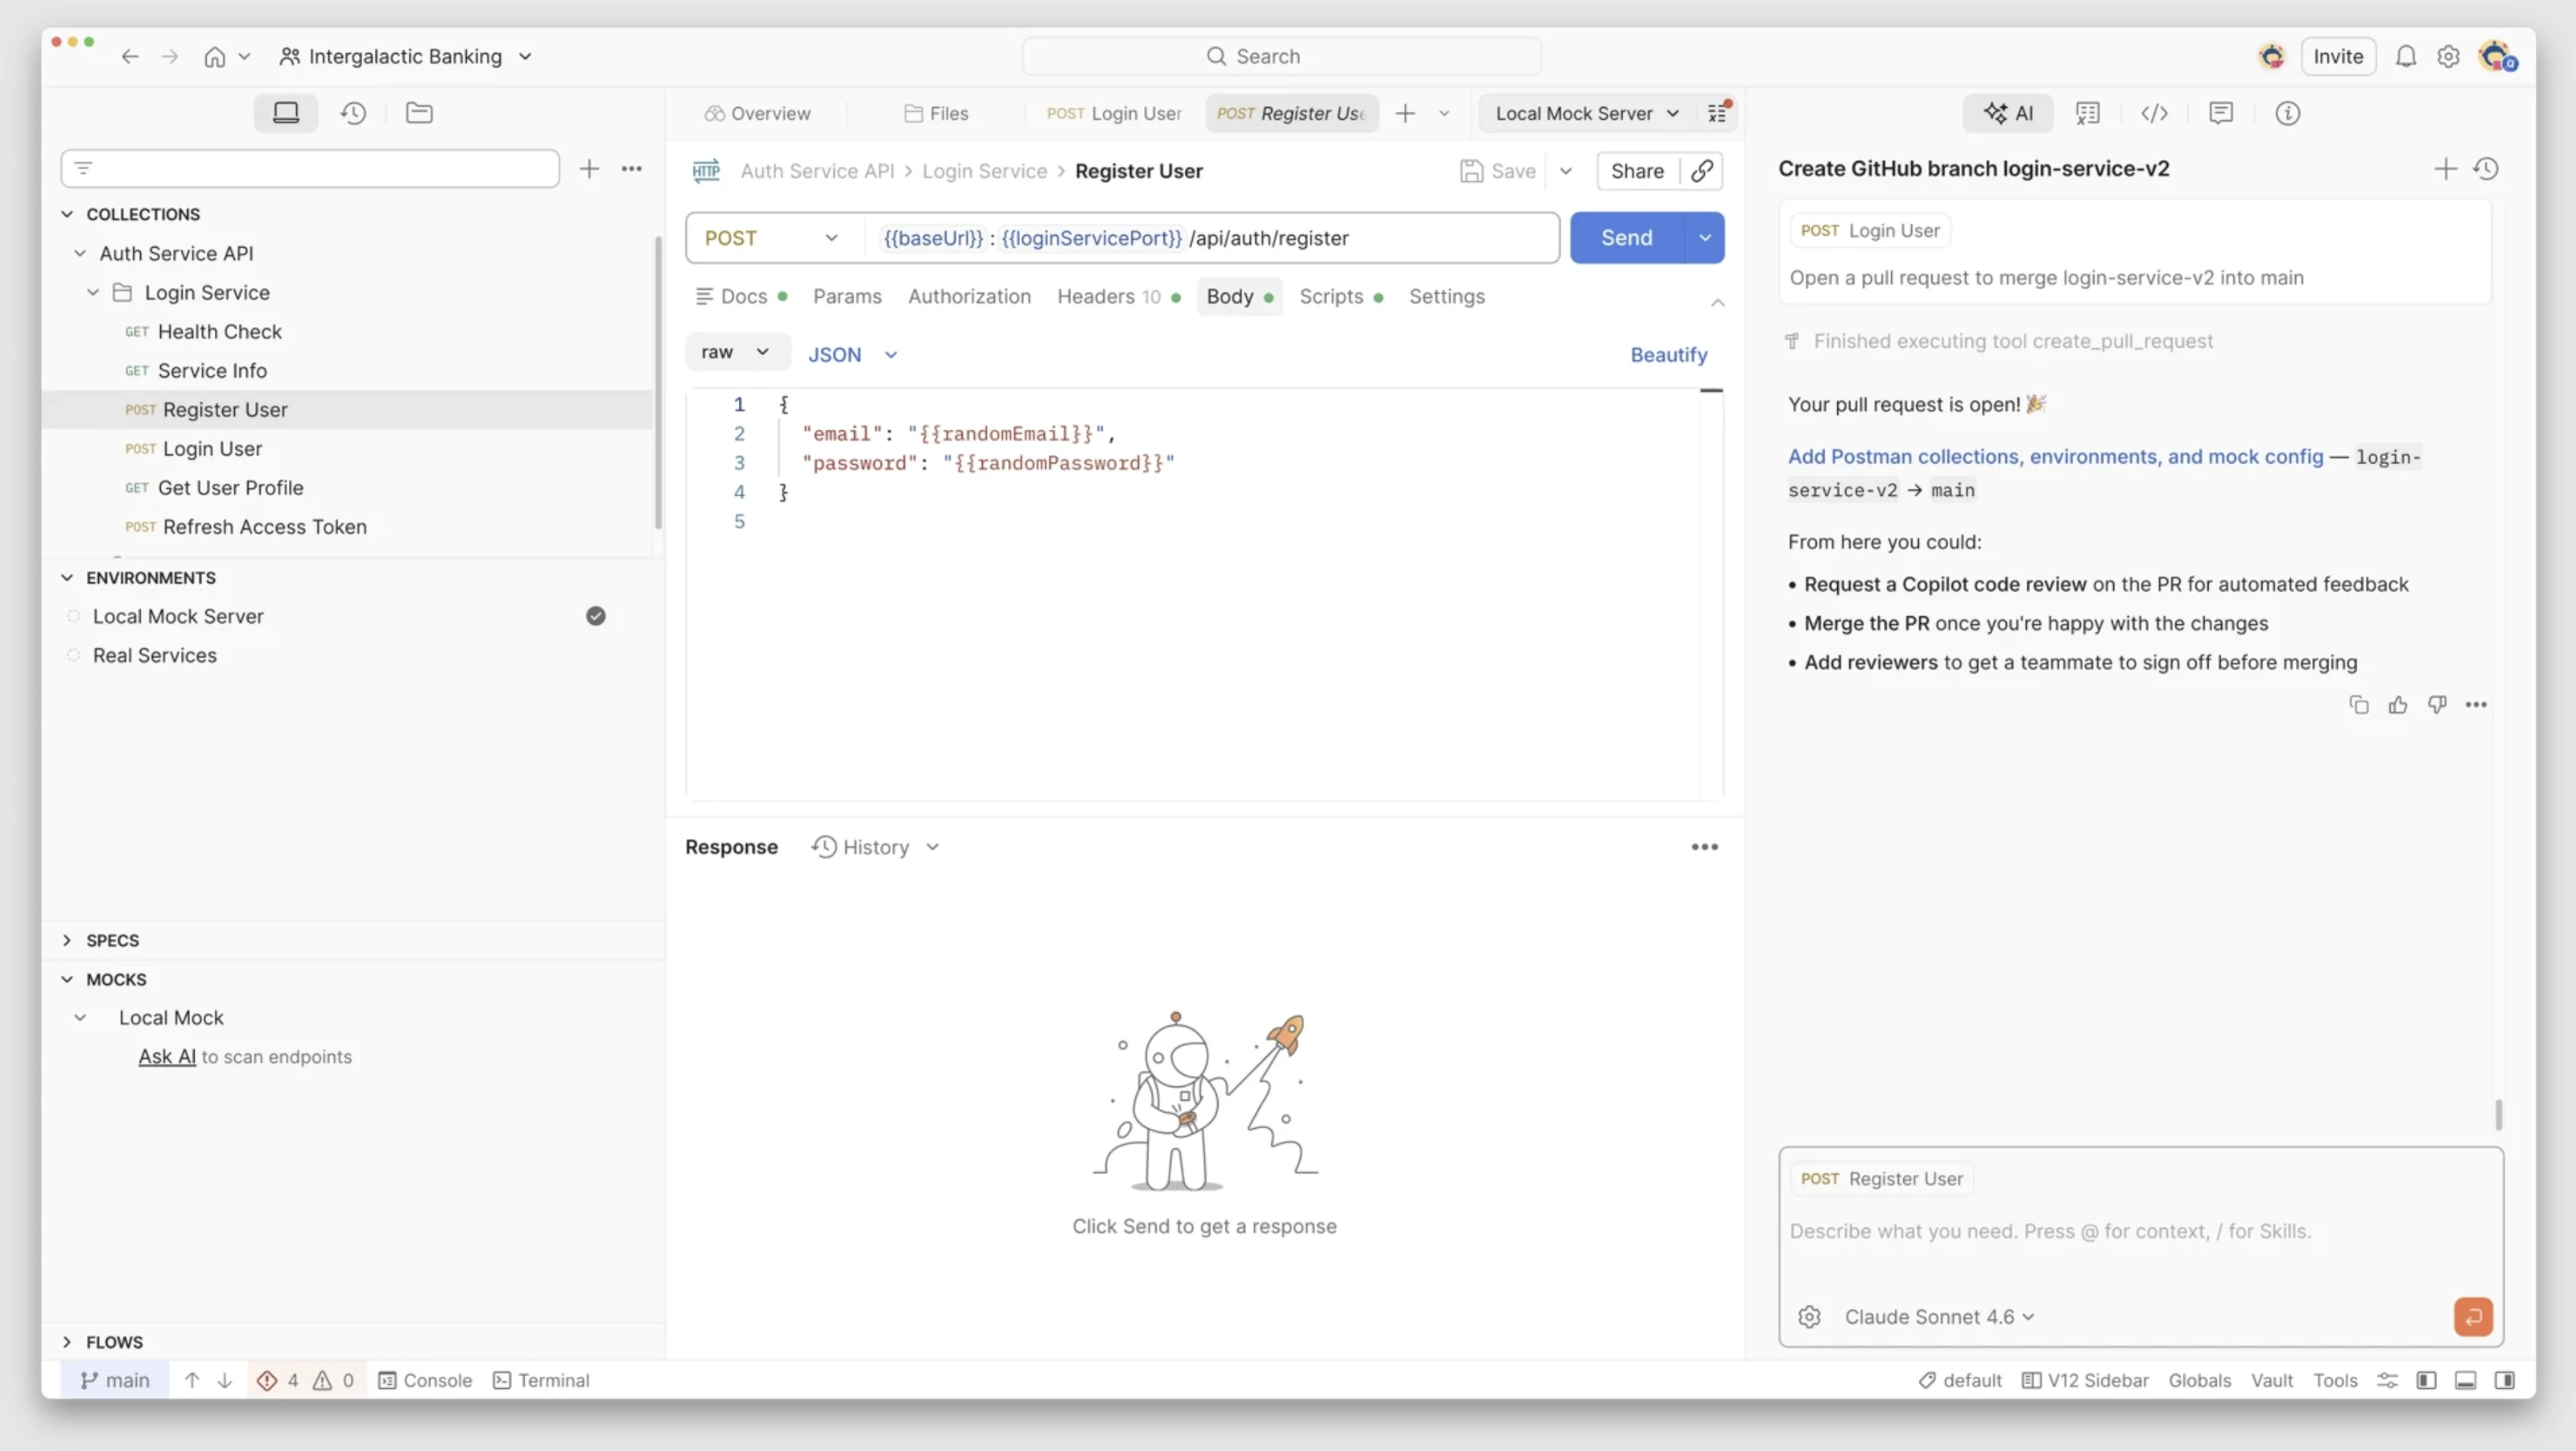Image resolution: width=2576 pixels, height=1451 pixels.
Task: Open the comments icon in right panel
Action: [2221, 113]
